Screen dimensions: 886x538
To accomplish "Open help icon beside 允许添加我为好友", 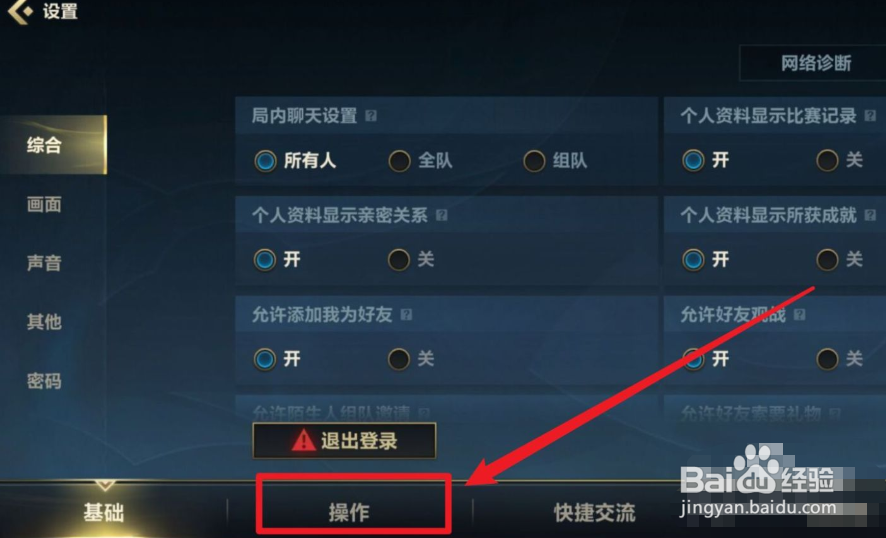I will pyautogui.click(x=406, y=314).
